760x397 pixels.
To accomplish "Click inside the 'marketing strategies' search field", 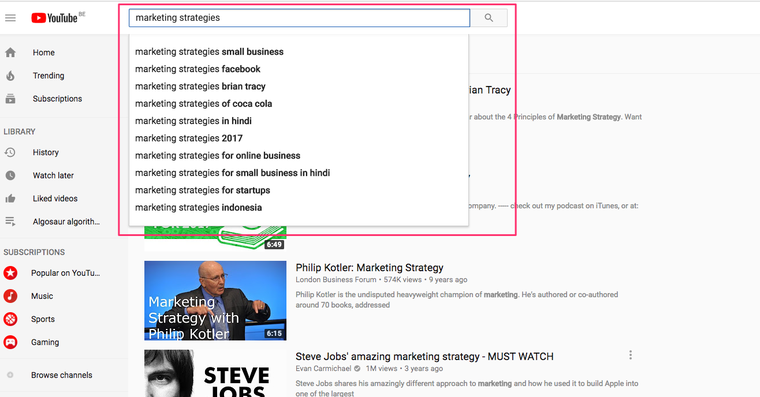I will (299, 18).
